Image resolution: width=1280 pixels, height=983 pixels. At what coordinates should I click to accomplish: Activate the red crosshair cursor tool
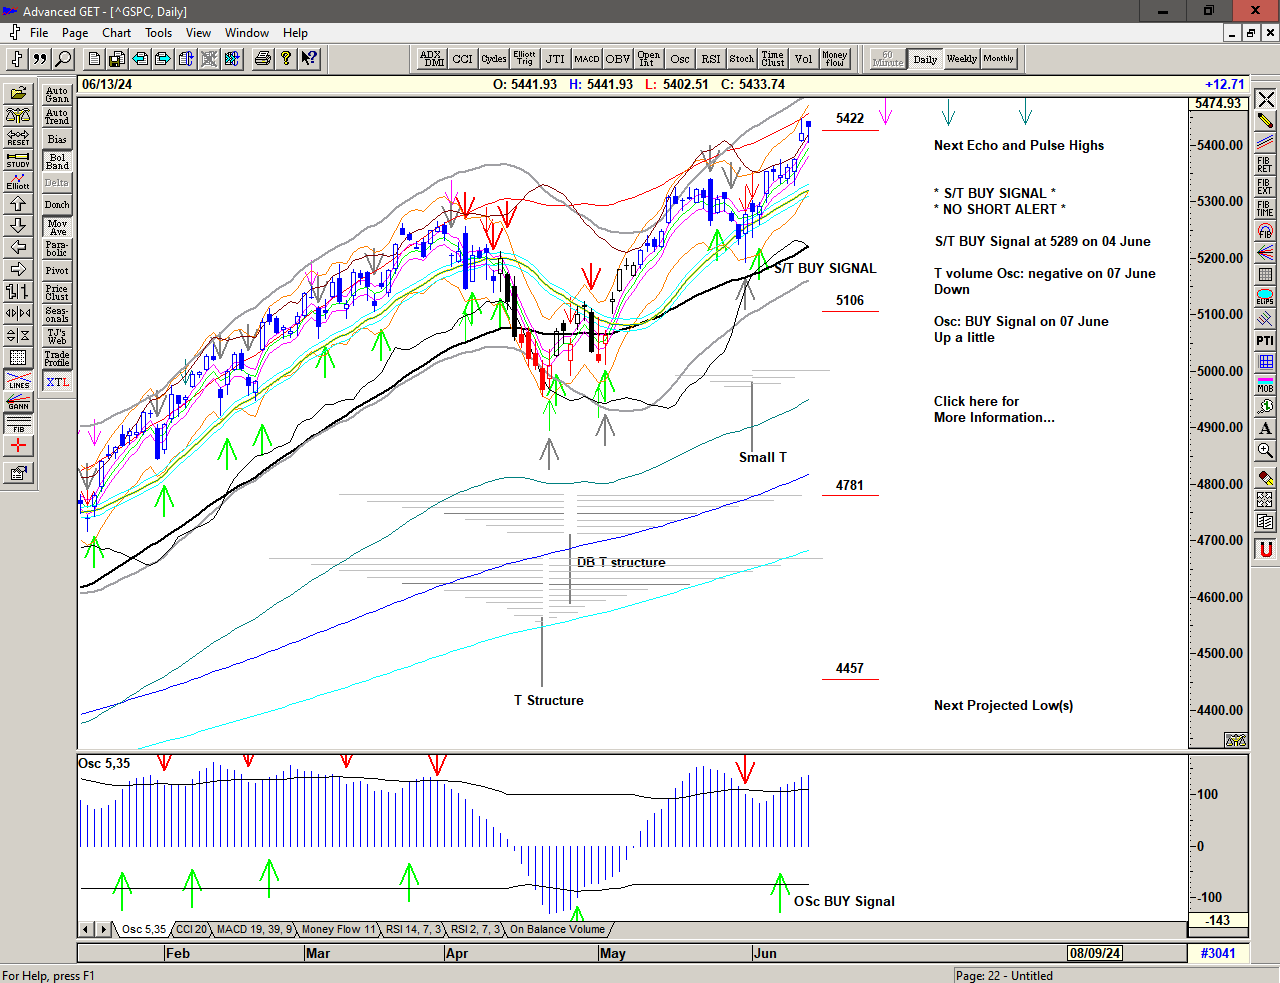18,446
